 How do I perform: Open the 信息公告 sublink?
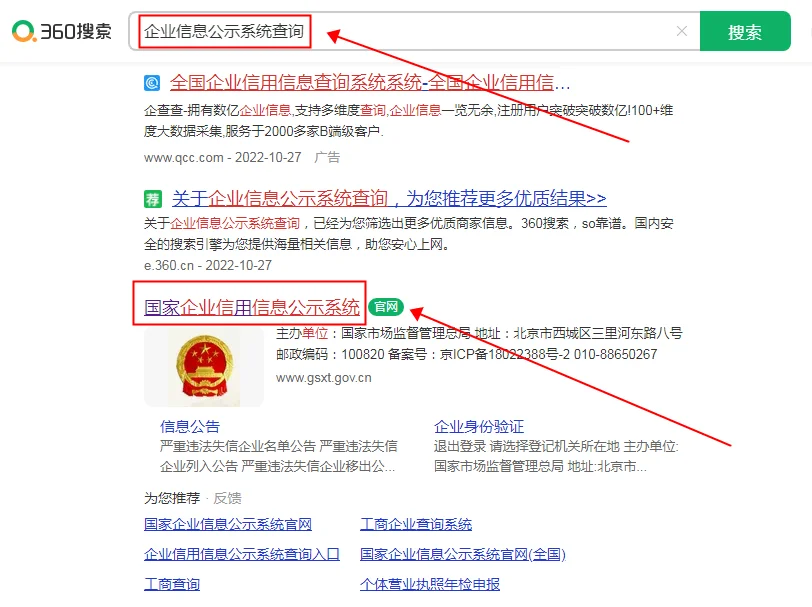(190, 426)
